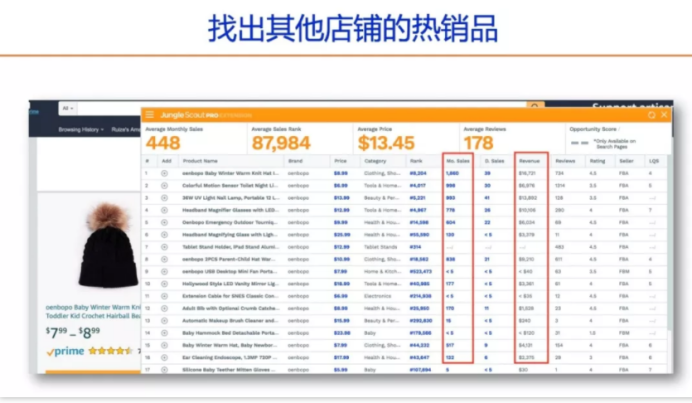Click rank #523,473 in the USB Fan row

pyautogui.click(x=421, y=271)
